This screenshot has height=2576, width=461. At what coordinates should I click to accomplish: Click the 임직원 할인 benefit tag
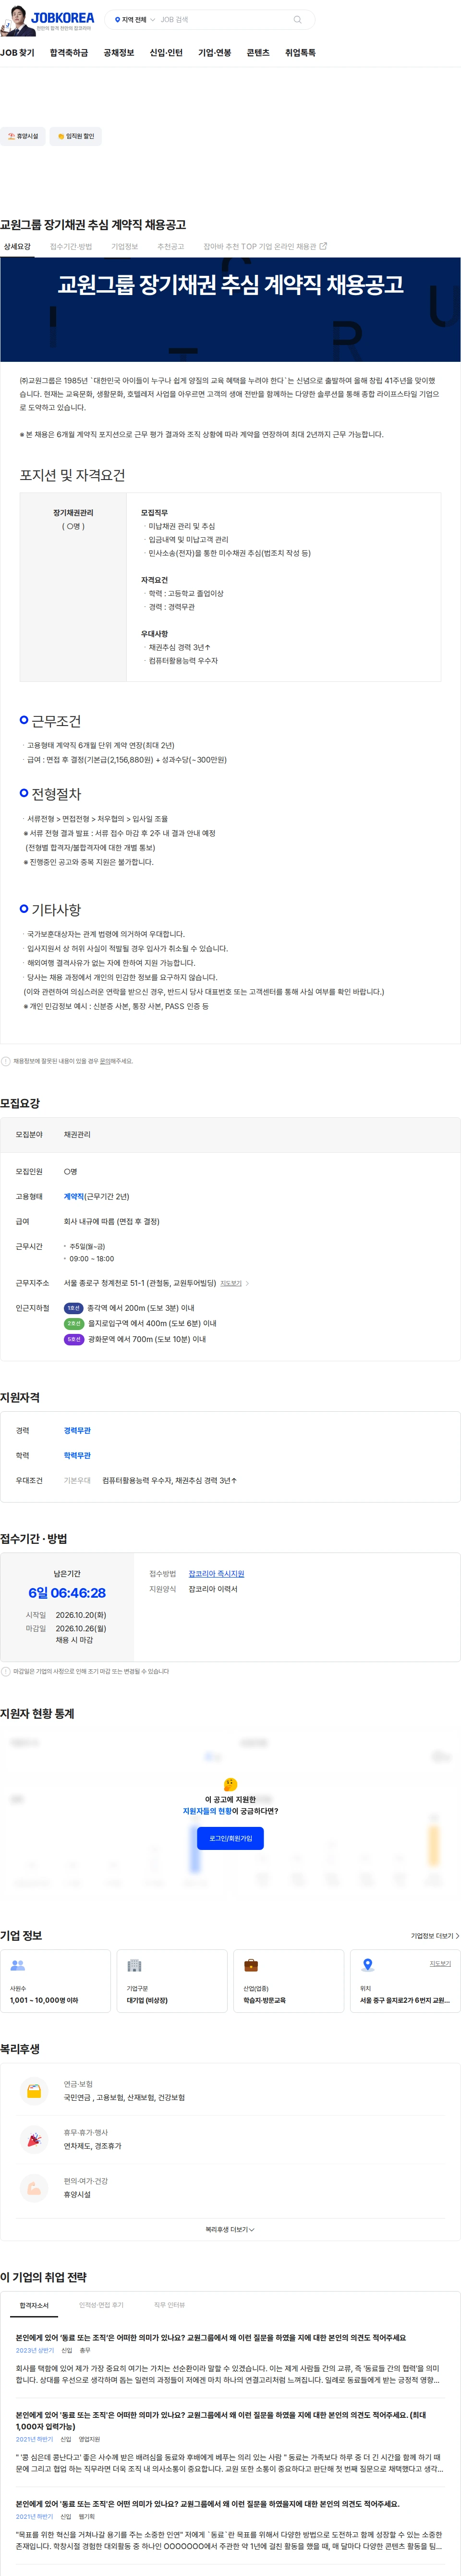pyautogui.click(x=76, y=136)
